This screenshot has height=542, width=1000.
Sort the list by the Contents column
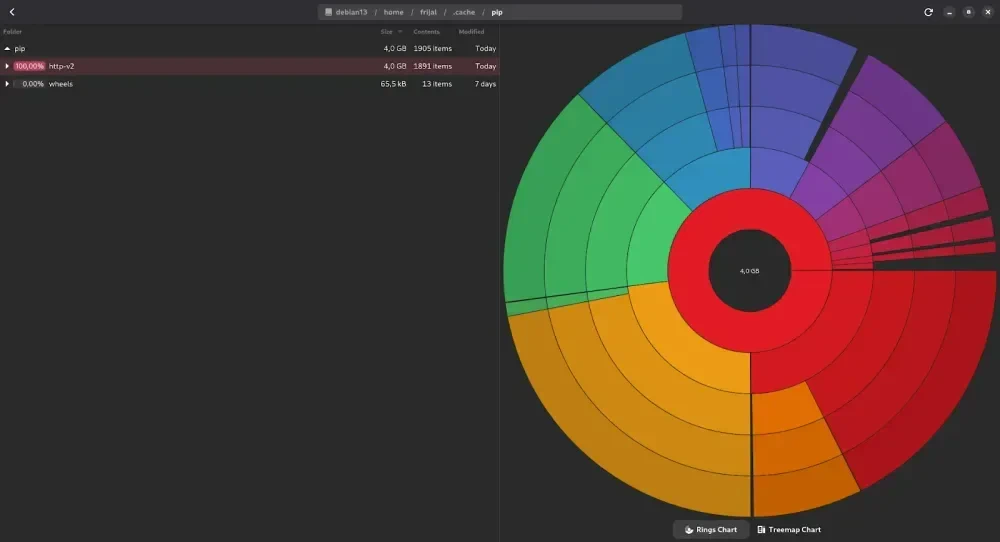pyautogui.click(x=426, y=32)
